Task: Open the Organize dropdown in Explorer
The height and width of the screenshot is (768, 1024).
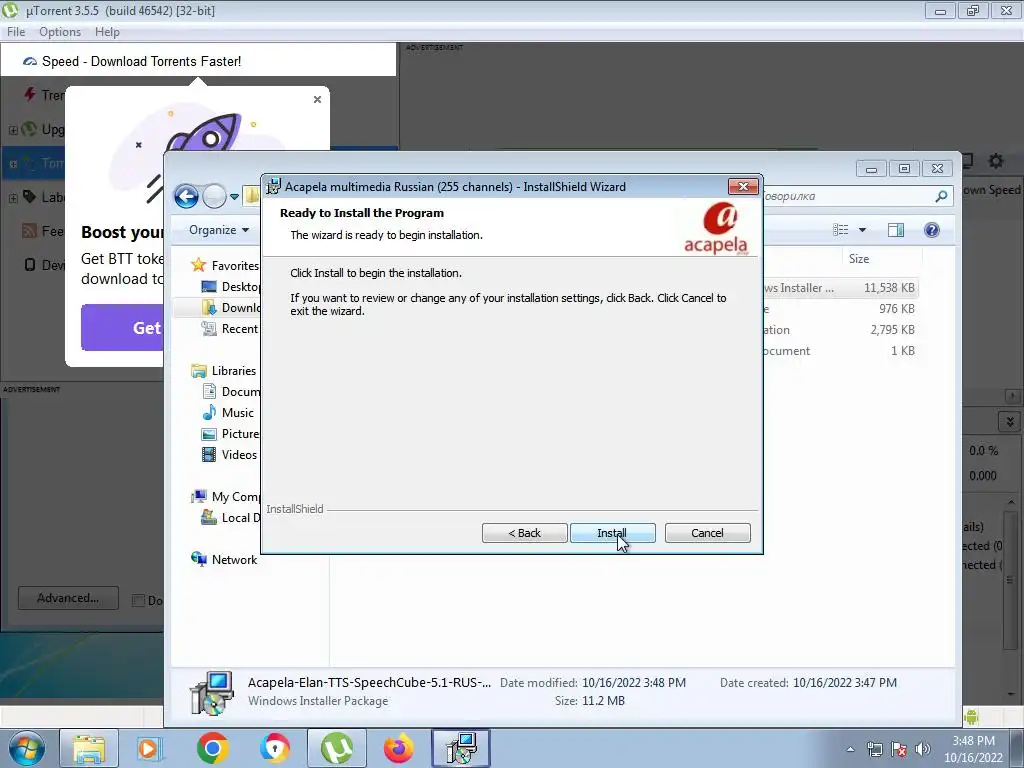Action: pos(219,230)
